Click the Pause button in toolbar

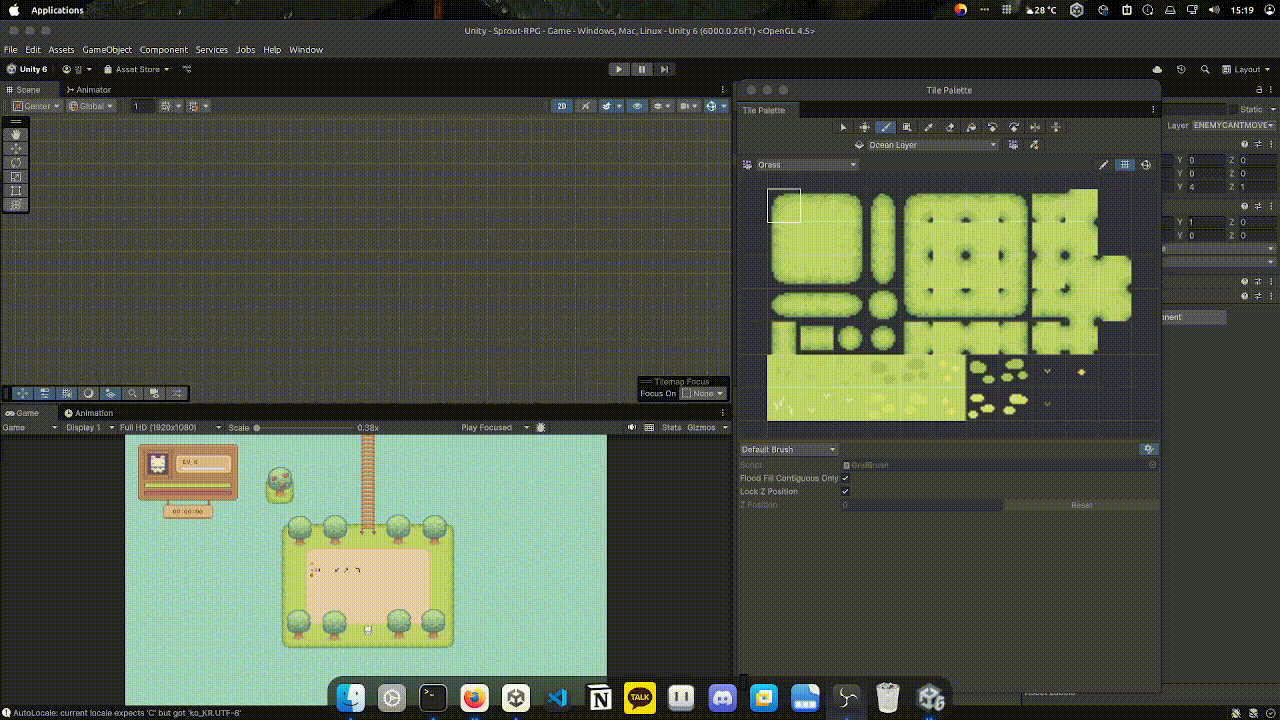[x=641, y=69]
